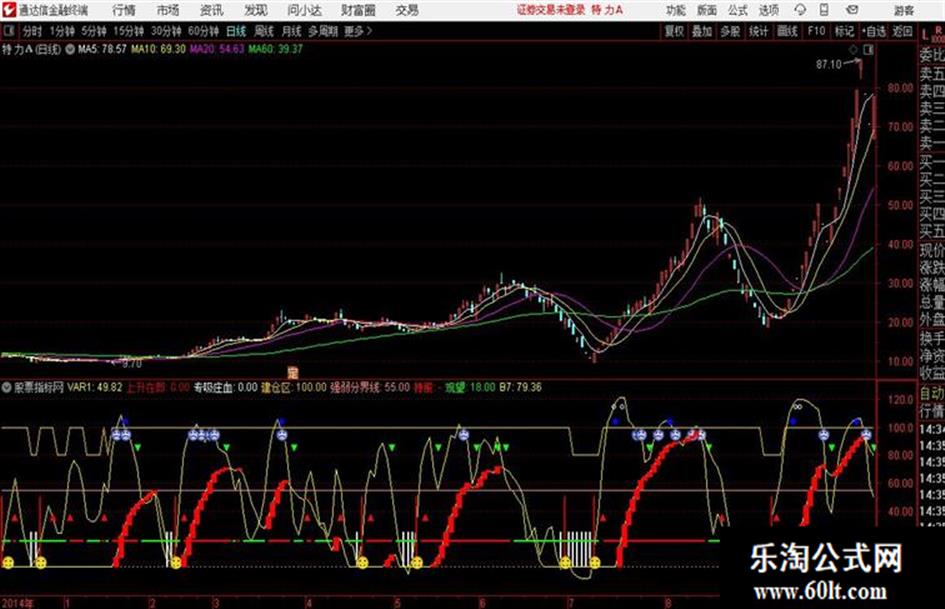Open the 行情 menu

click(x=124, y=10)
